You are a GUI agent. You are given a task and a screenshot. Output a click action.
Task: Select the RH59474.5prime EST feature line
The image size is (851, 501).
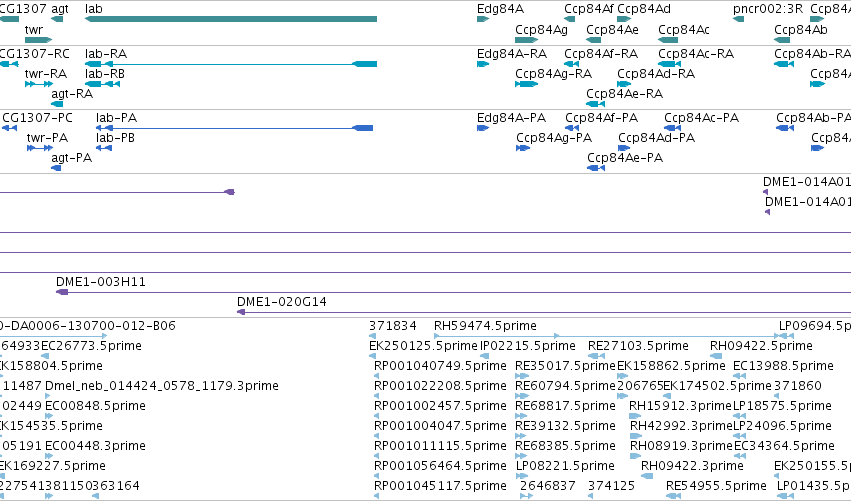pyautogui.click(x=497, y=337)
